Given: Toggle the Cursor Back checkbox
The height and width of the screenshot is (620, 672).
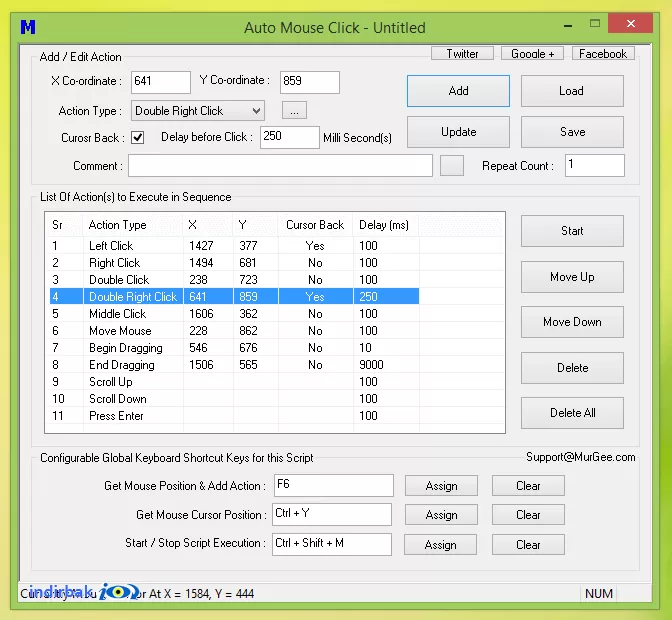Looking at the screenshot, I should pyautogui.click(x=138, y=138).
